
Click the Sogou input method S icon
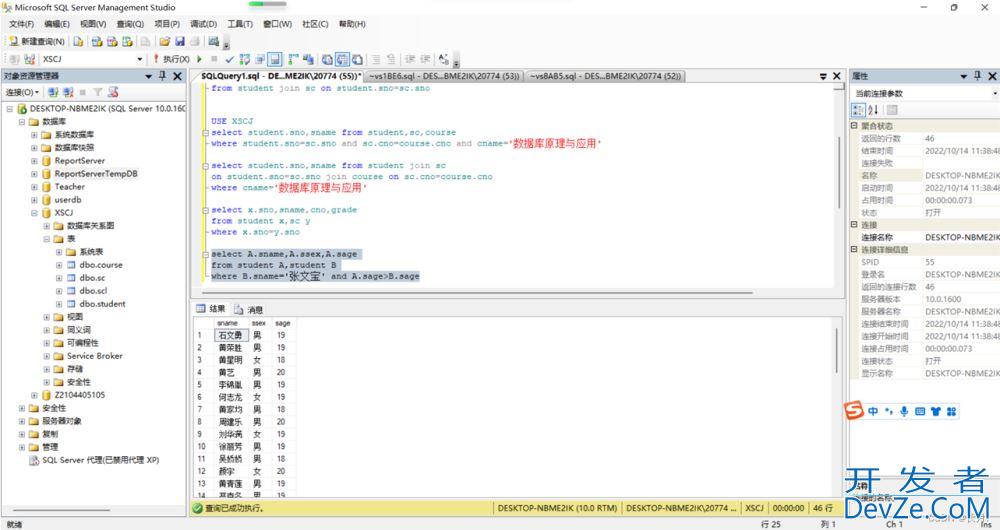pos(854,411)
